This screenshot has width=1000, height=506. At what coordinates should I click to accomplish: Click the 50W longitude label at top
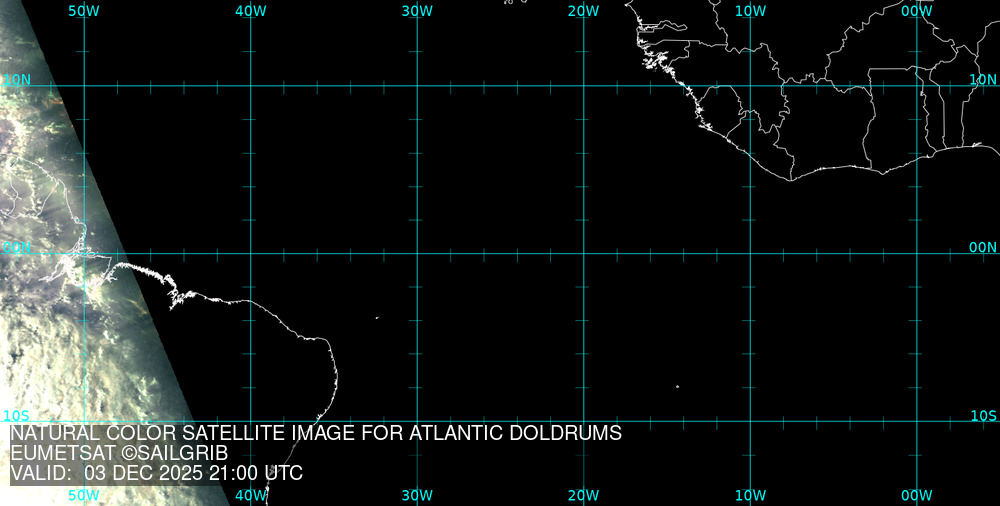click(84, 11)
